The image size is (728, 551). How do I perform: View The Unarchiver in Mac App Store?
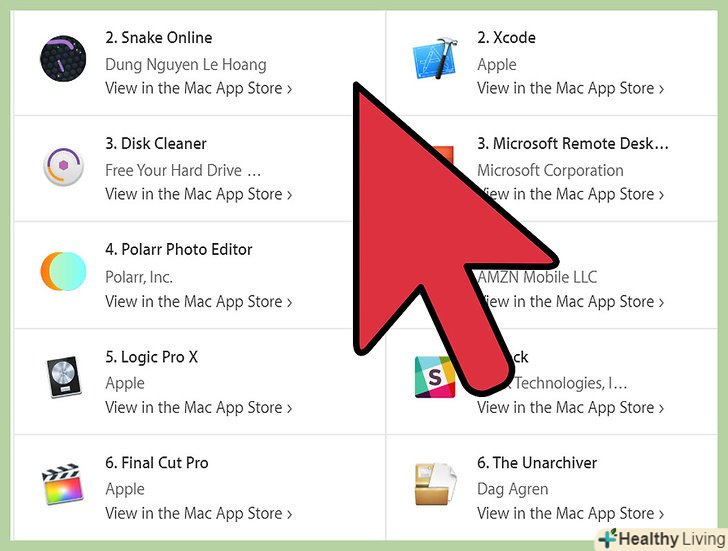tap(571, 513)
